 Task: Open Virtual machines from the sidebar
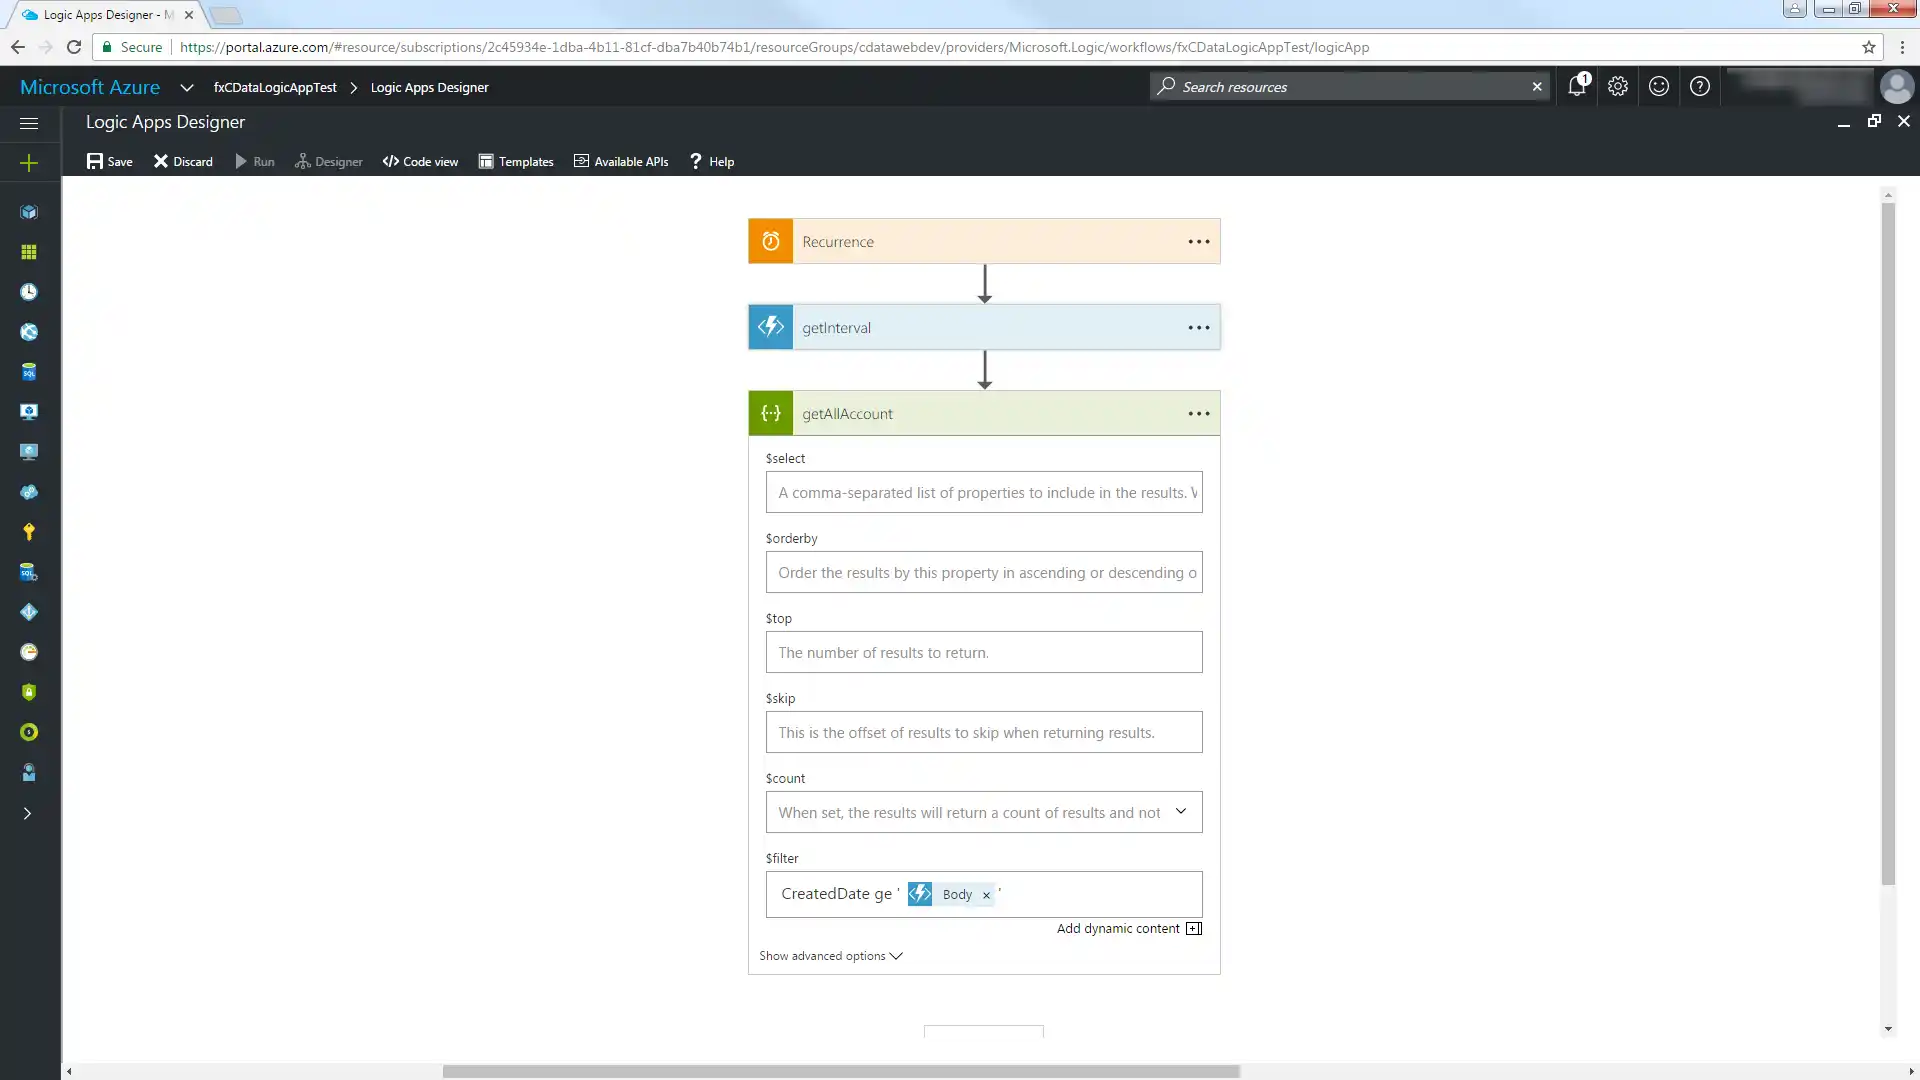(x=29, y=411)
